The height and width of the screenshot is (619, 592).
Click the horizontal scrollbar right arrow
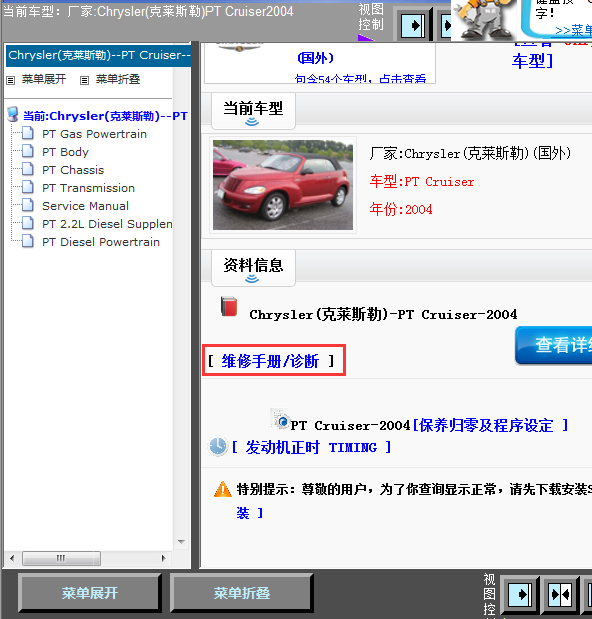(163, 558)
